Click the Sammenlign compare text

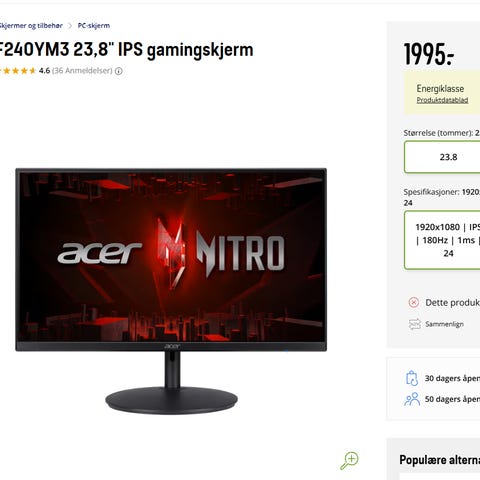click(x=444, y=324)
